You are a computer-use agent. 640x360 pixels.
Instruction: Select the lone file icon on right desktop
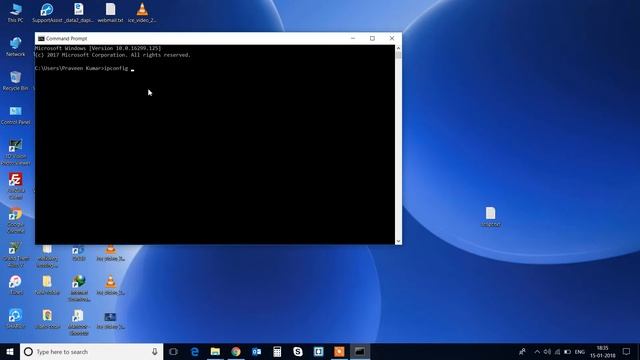pyautogui.click(x=490, y=217)
